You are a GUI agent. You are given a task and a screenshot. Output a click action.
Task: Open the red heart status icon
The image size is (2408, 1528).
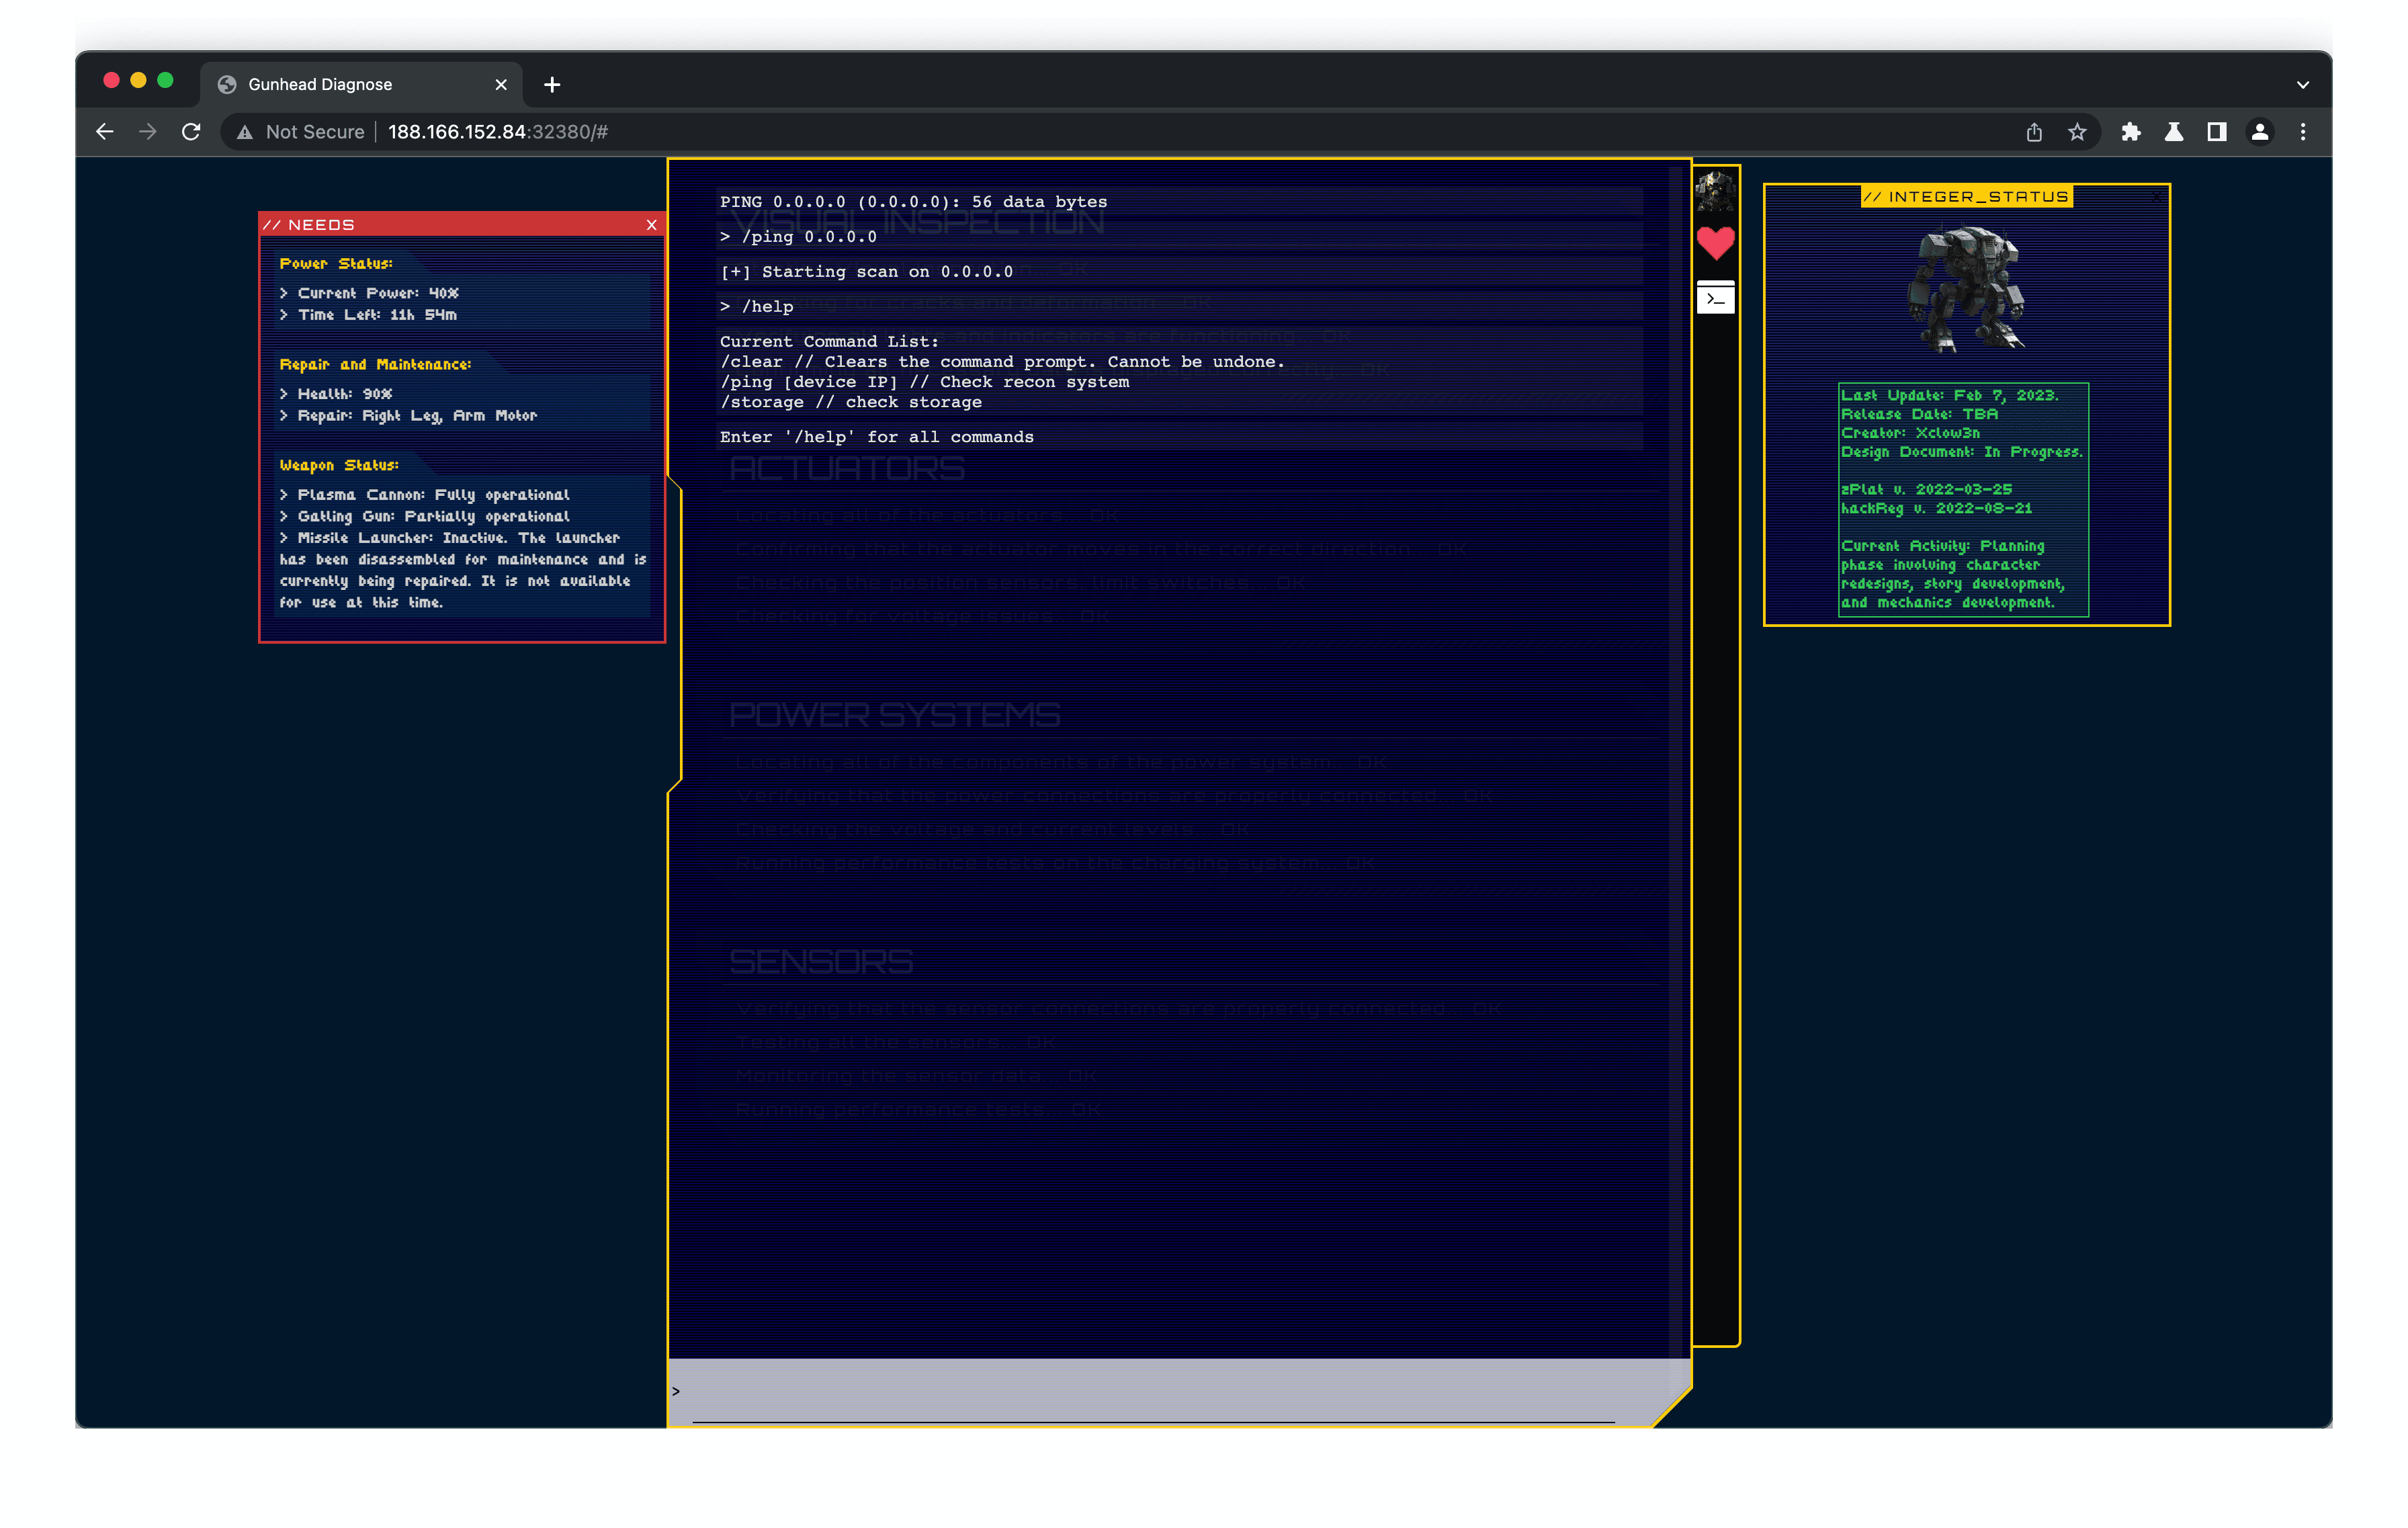point(1715,243)
